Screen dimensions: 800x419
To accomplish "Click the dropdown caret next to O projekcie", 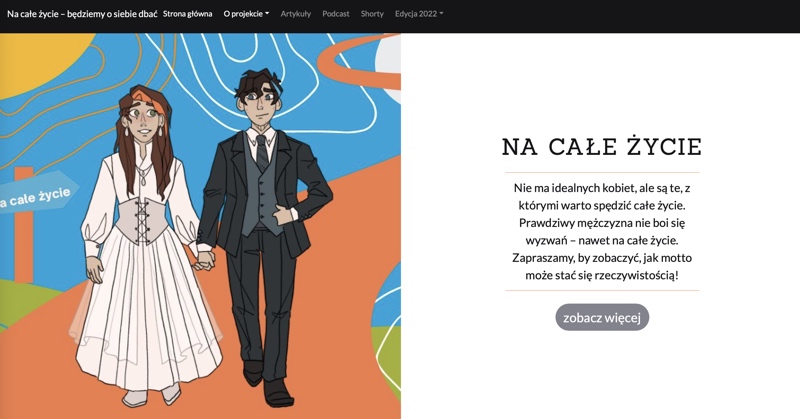I will [x=267, y=14].
